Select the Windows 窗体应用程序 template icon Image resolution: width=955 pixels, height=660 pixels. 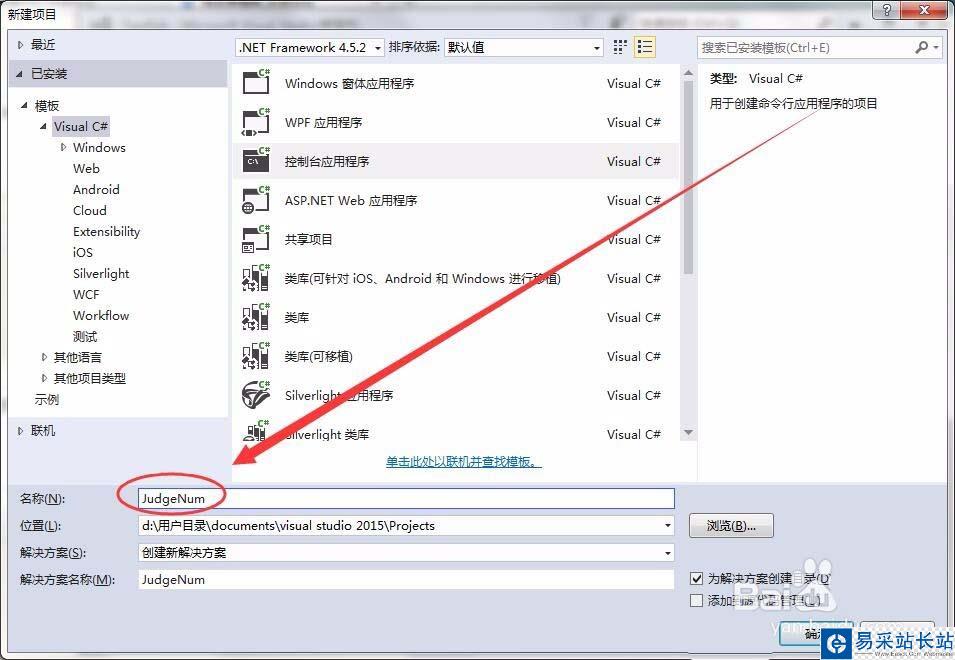coord(256,82)
